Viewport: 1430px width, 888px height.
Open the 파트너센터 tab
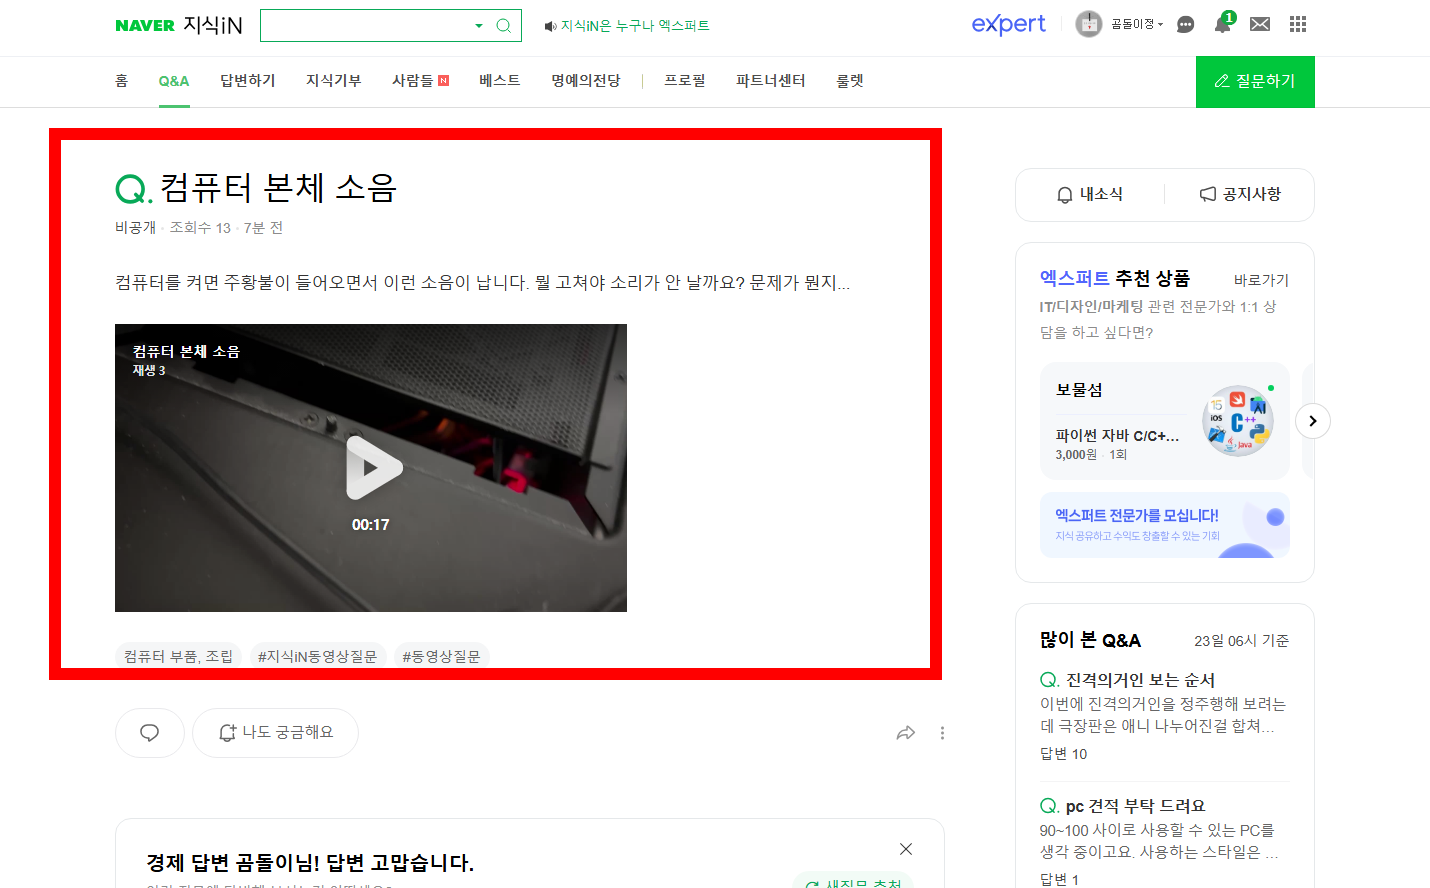770,81
